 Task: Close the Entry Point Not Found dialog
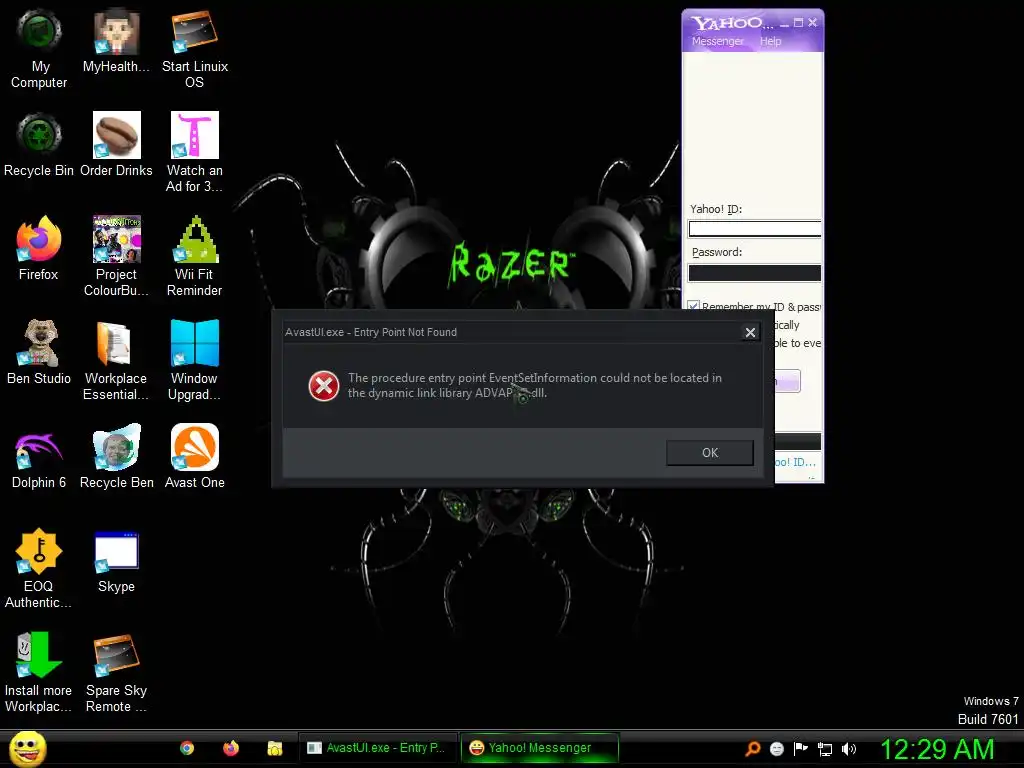[x=750, y=332]
